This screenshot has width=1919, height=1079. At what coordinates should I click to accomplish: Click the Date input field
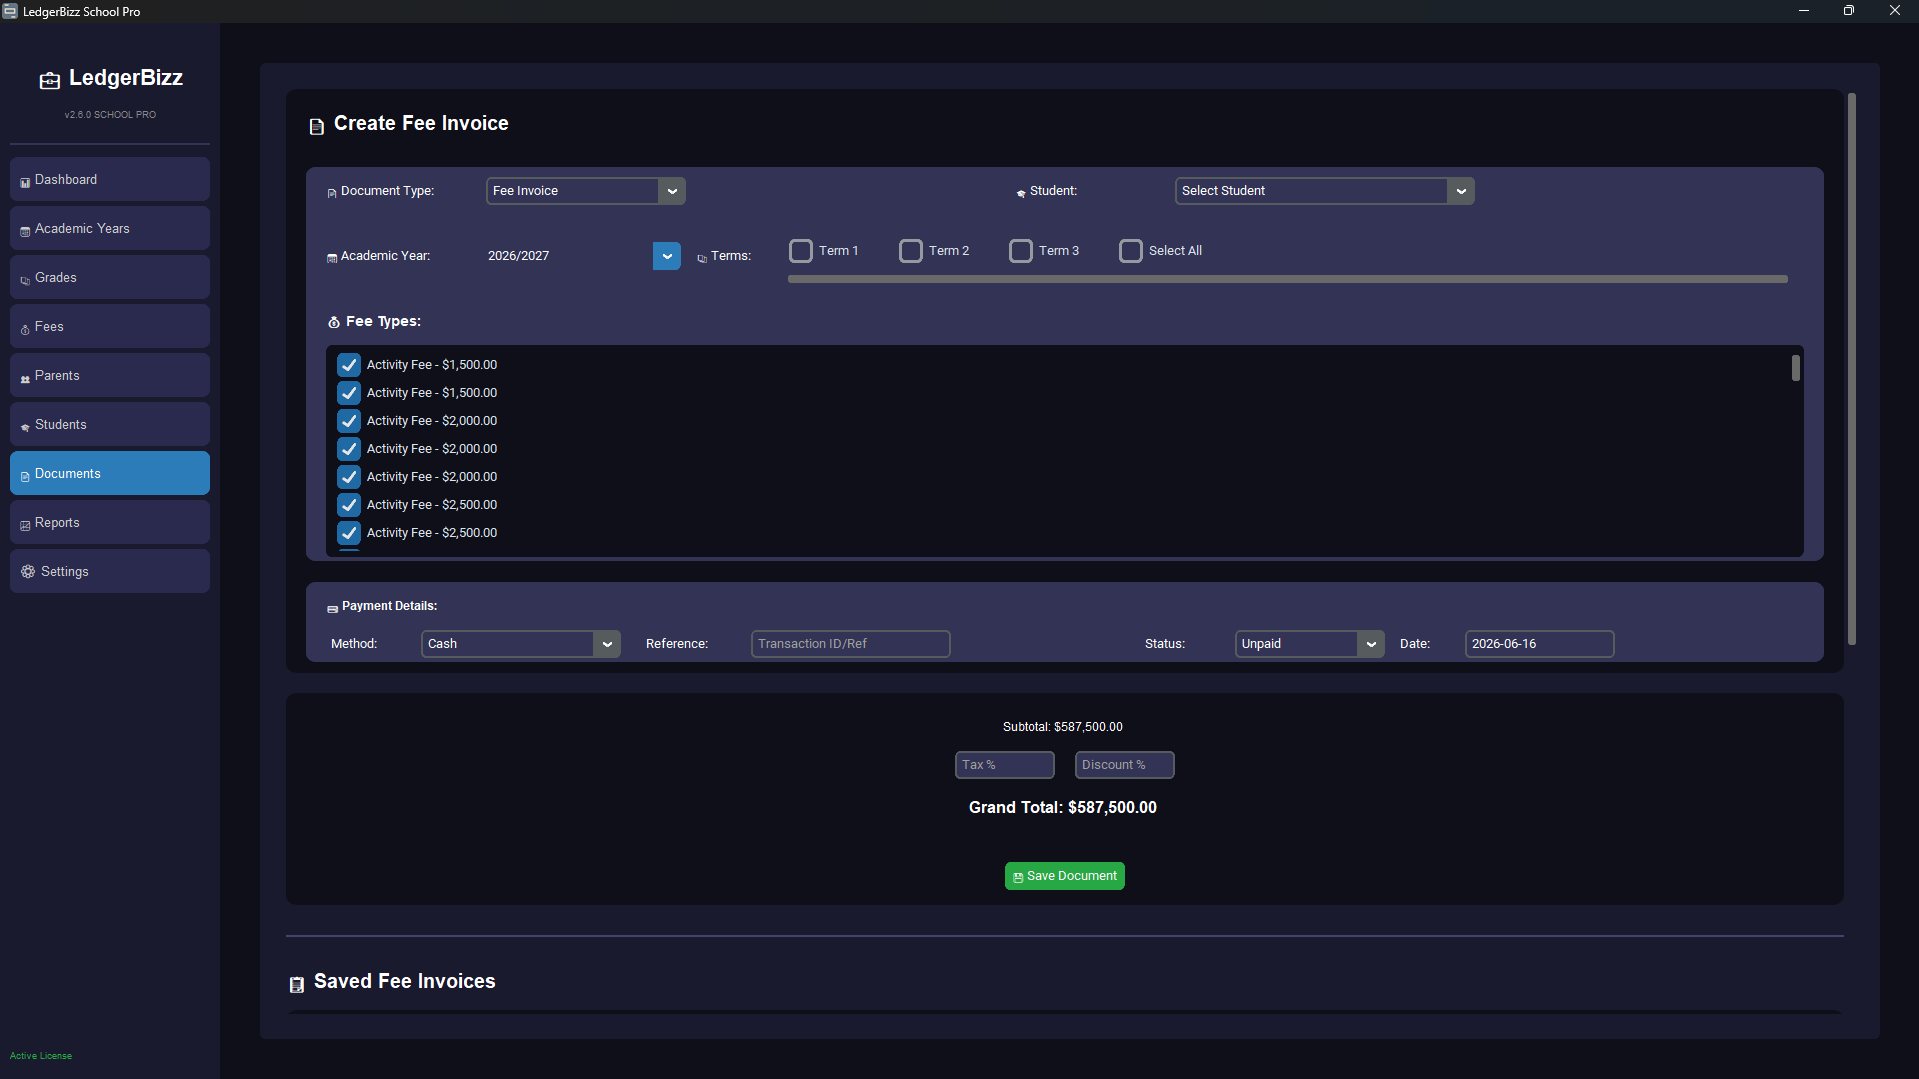[1539, 644]
